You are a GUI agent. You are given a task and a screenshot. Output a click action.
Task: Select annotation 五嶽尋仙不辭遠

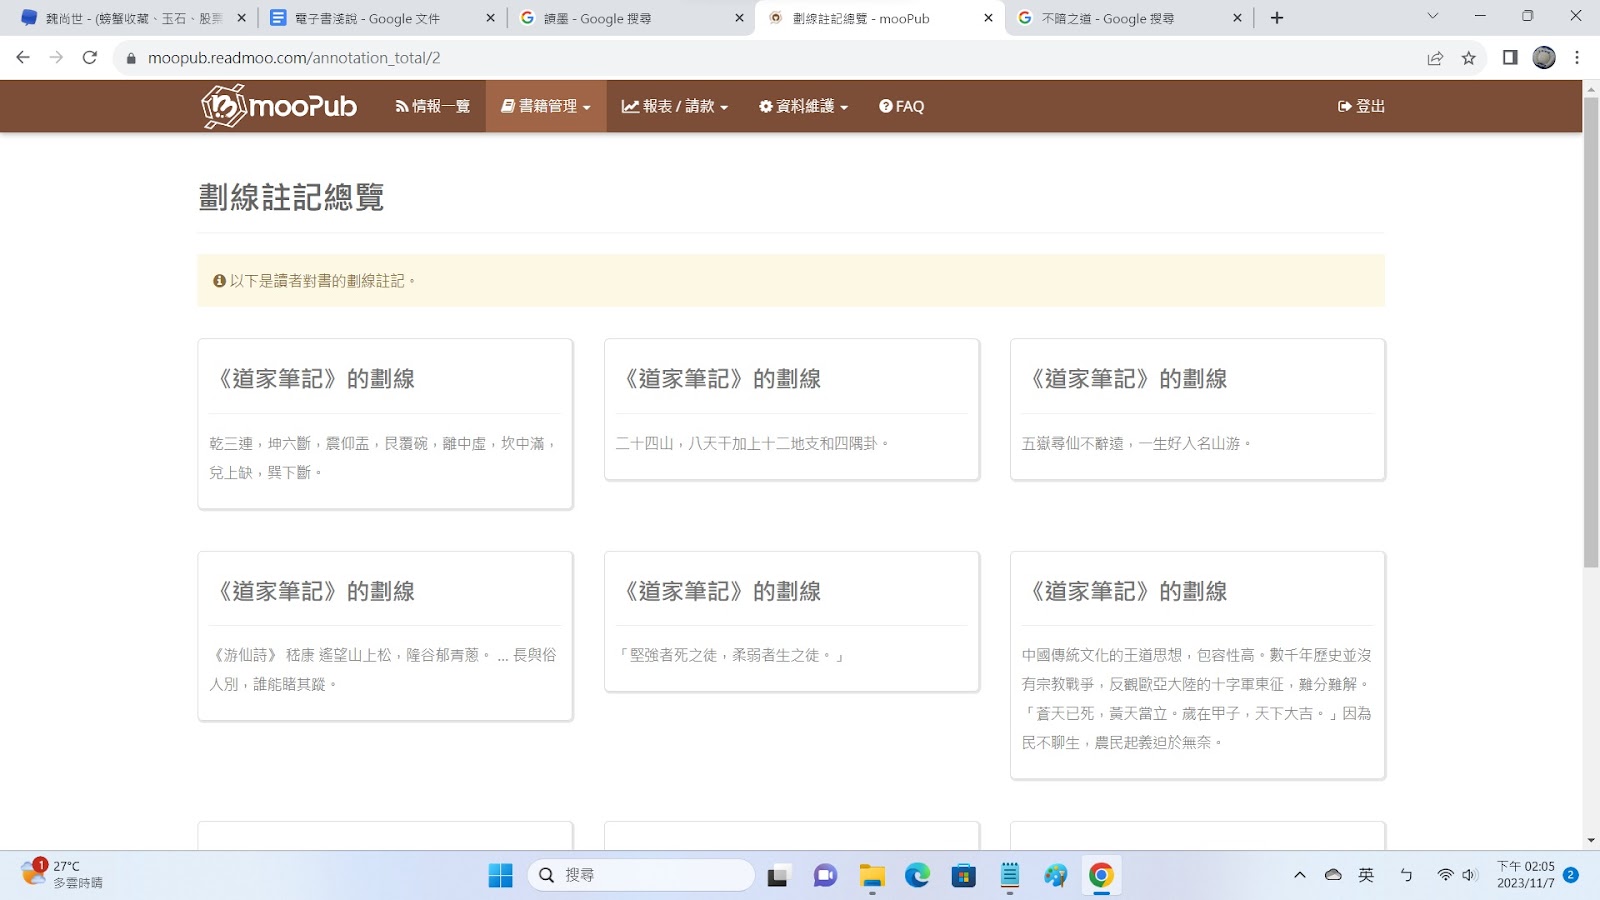click(1198, 409)
